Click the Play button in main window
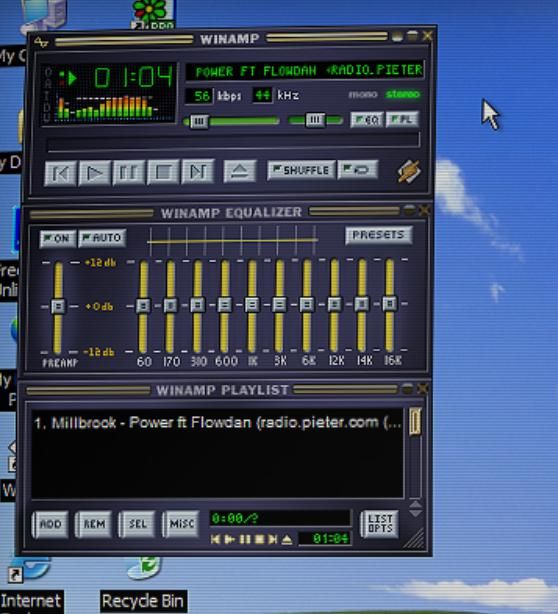This screenshot has width=558, height=614. tap(94, 172)
